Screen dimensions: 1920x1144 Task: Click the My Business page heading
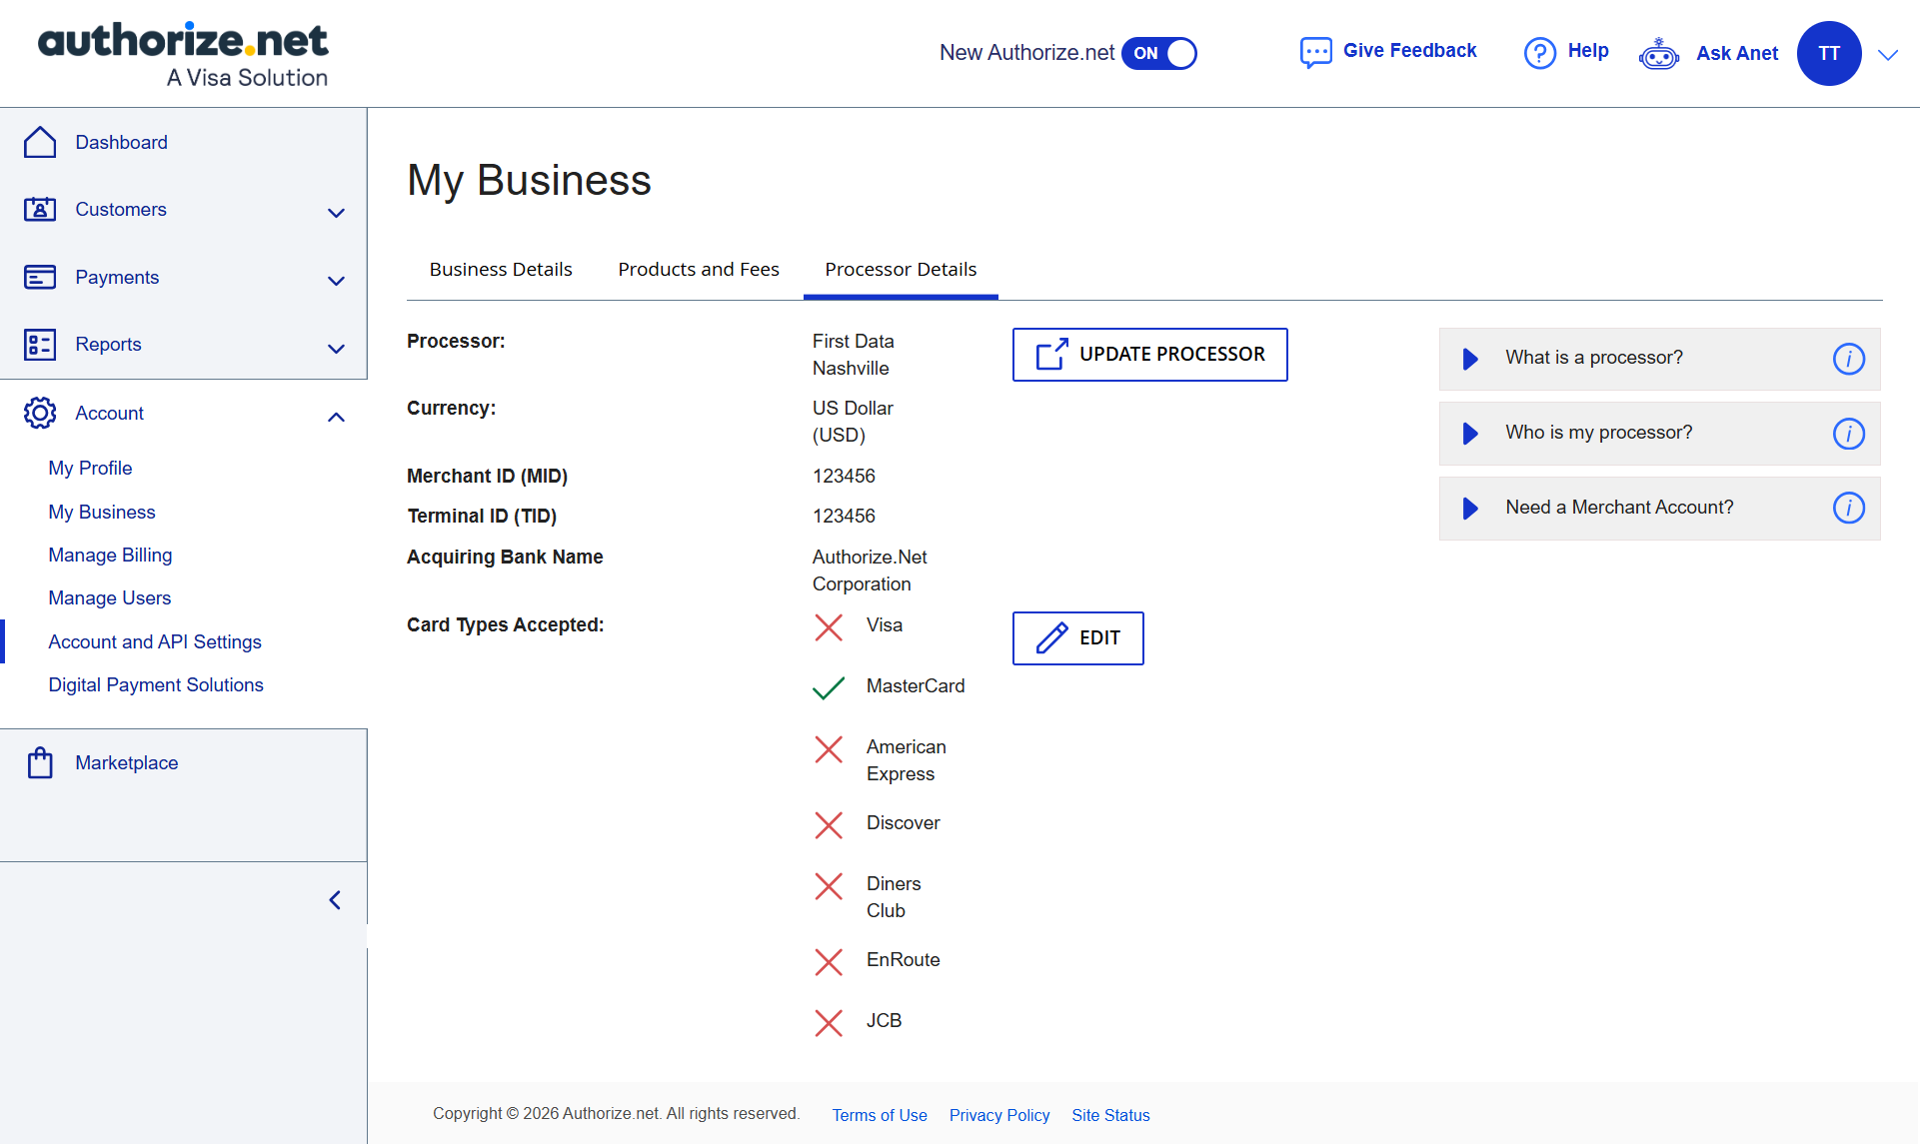529,181
